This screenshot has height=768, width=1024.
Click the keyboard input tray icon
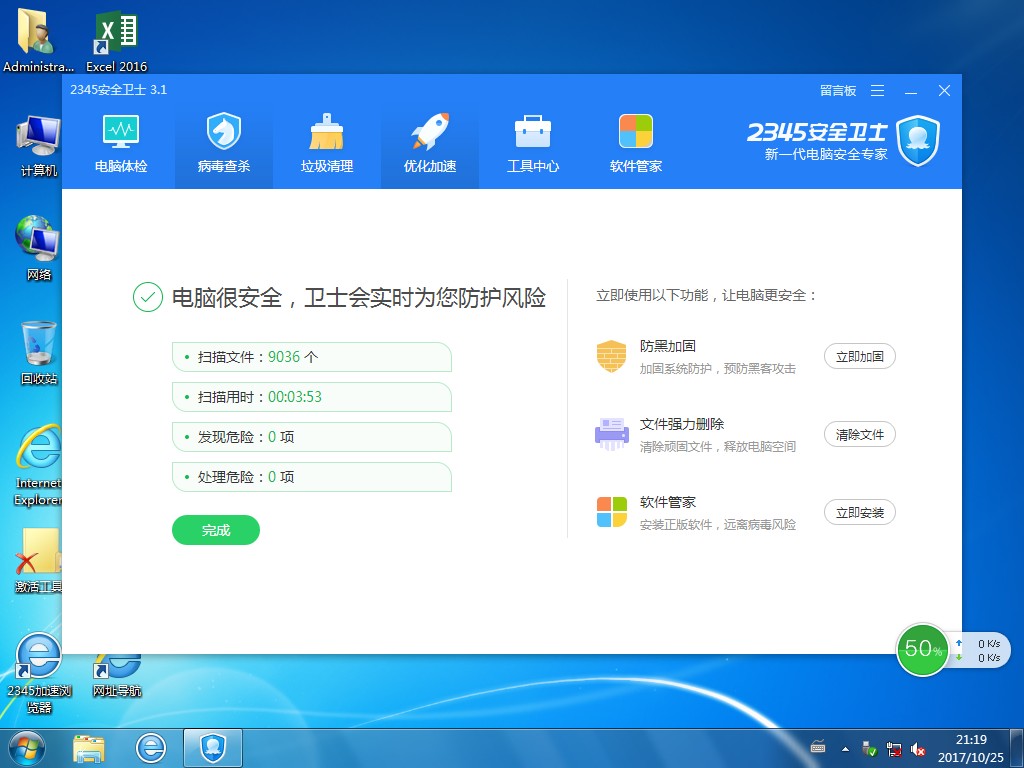tap(818, 748)
